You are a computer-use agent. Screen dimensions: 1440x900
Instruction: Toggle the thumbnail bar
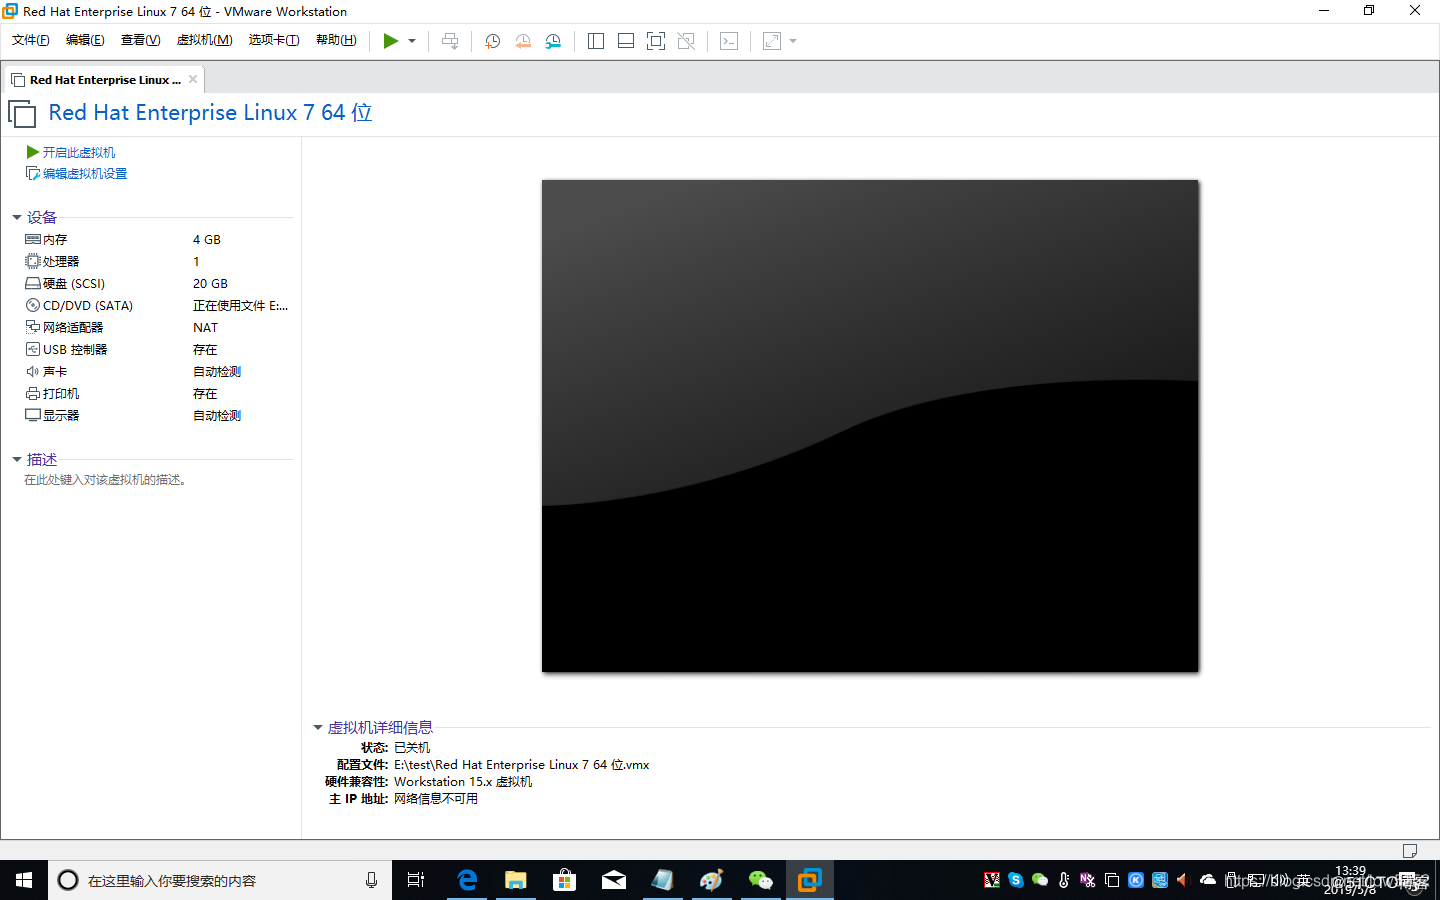(625, 41)
